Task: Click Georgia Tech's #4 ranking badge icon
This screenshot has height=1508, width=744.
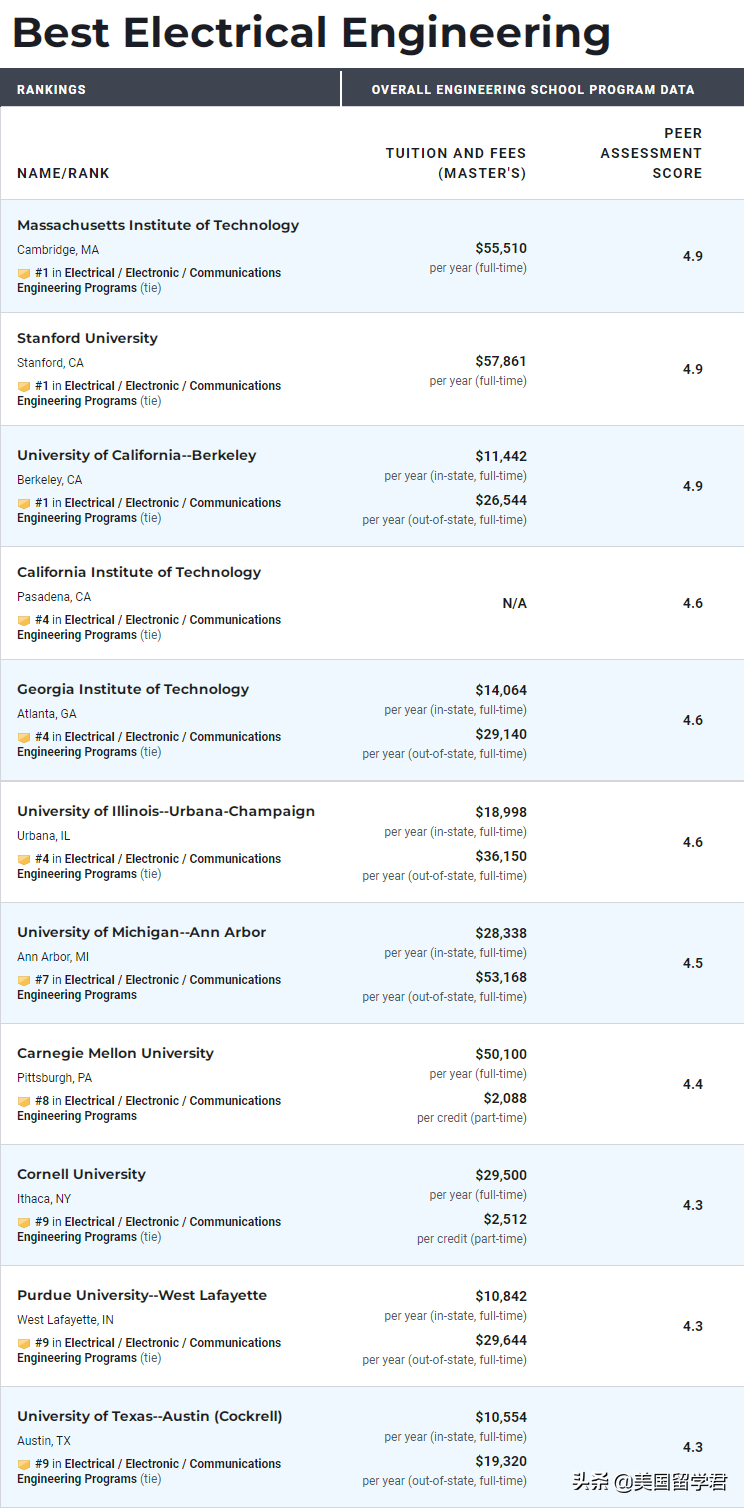Action: (x=24, y=737)
